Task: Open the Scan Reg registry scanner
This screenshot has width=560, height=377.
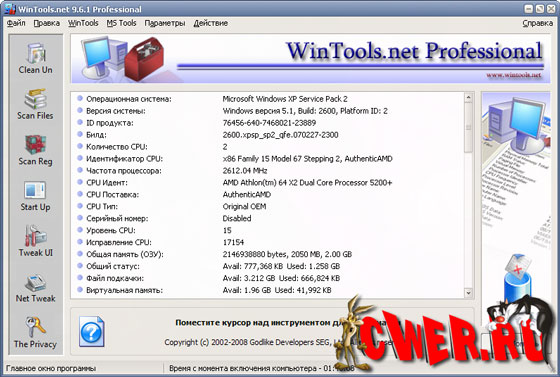Action: pos(35,150)
